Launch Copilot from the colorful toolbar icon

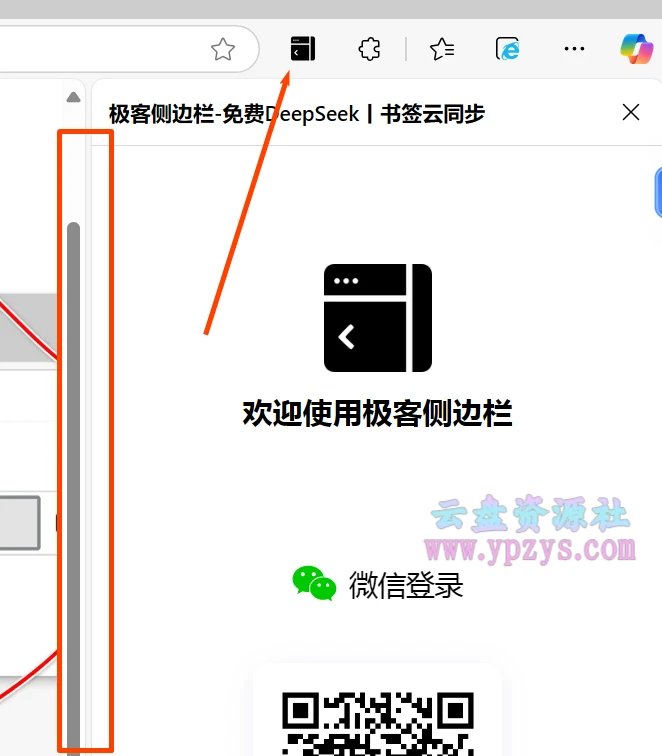point(635,48)
